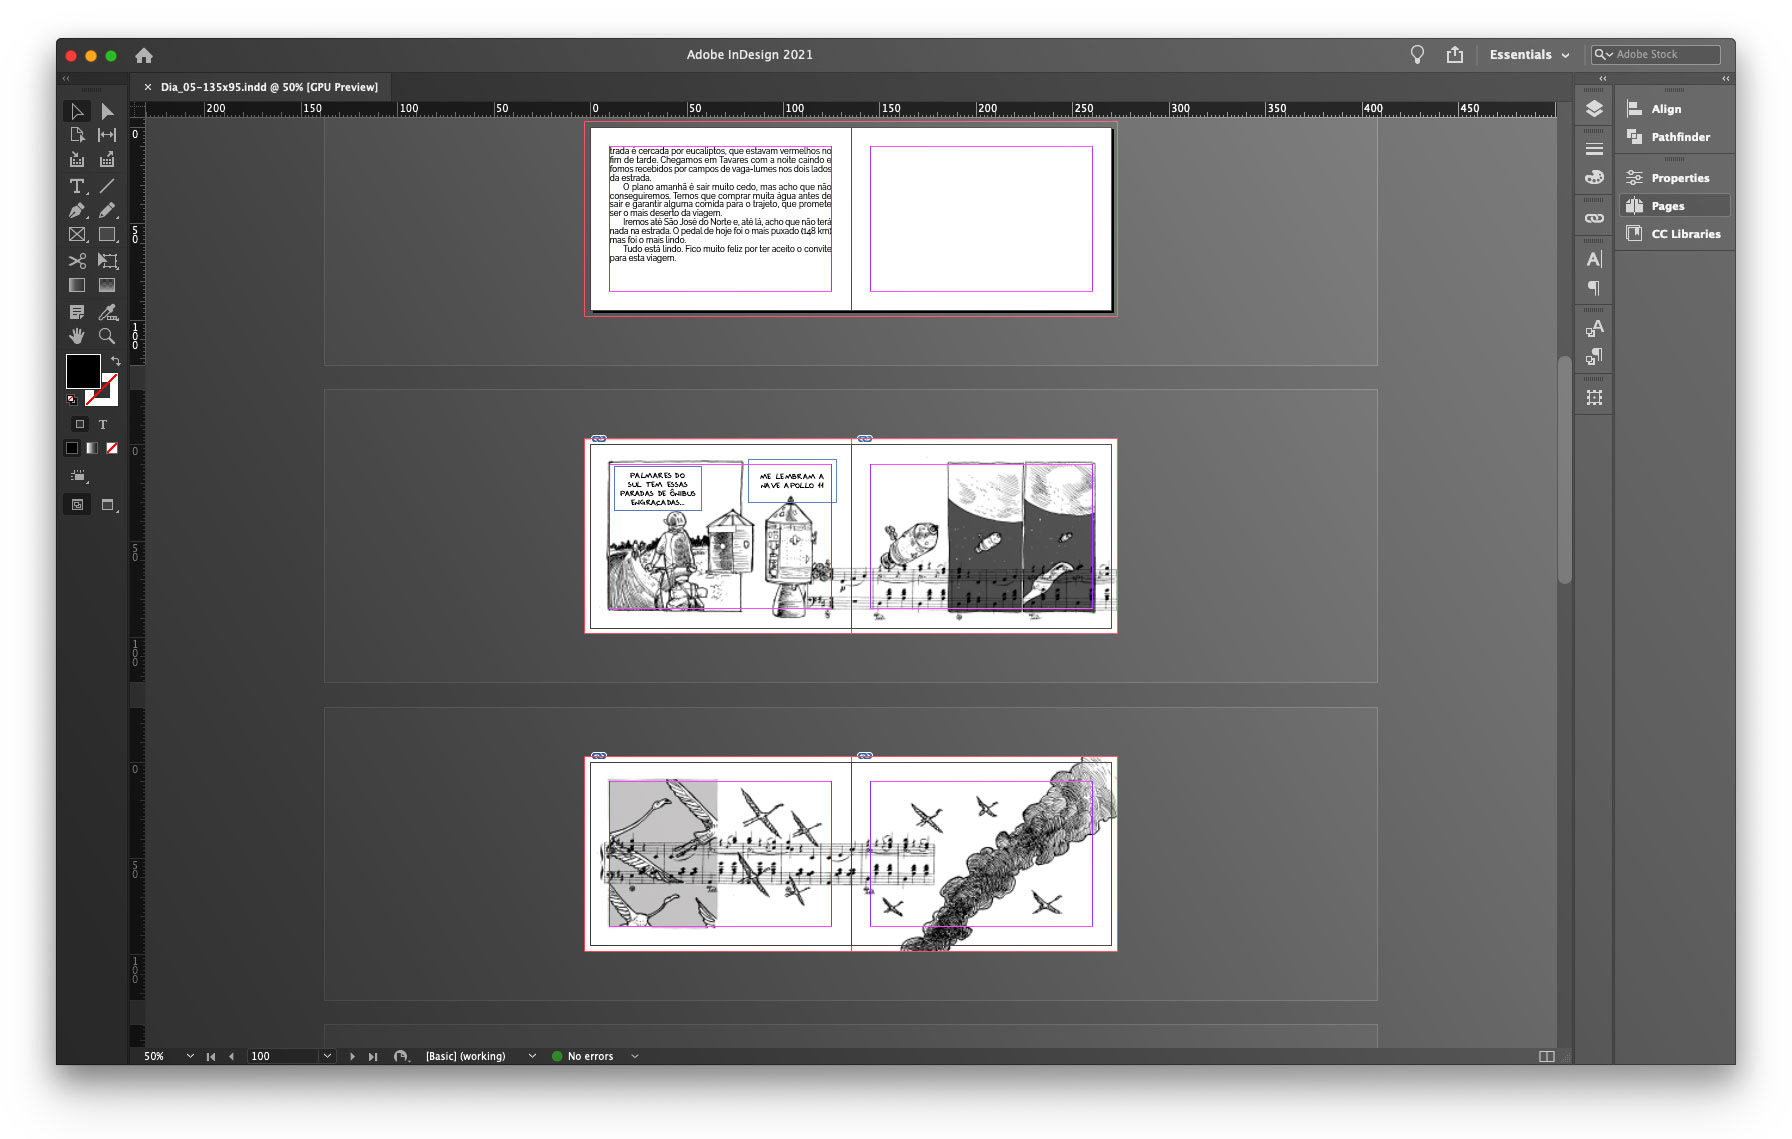1792x1139 pixels.
Task: Select the Direct Selection tool
Action: [107, 111]
